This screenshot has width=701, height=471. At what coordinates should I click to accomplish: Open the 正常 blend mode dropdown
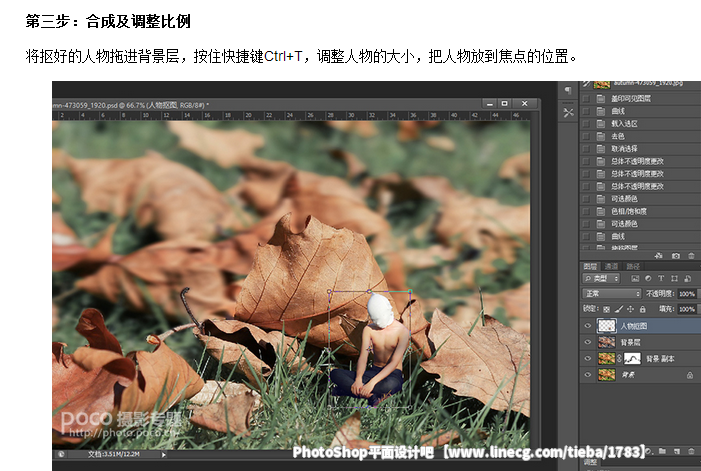tap(612, 294)
